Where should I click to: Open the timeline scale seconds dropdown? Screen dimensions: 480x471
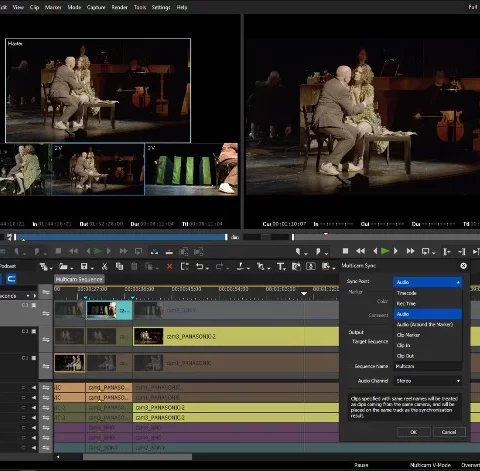(x=28, y=296)
